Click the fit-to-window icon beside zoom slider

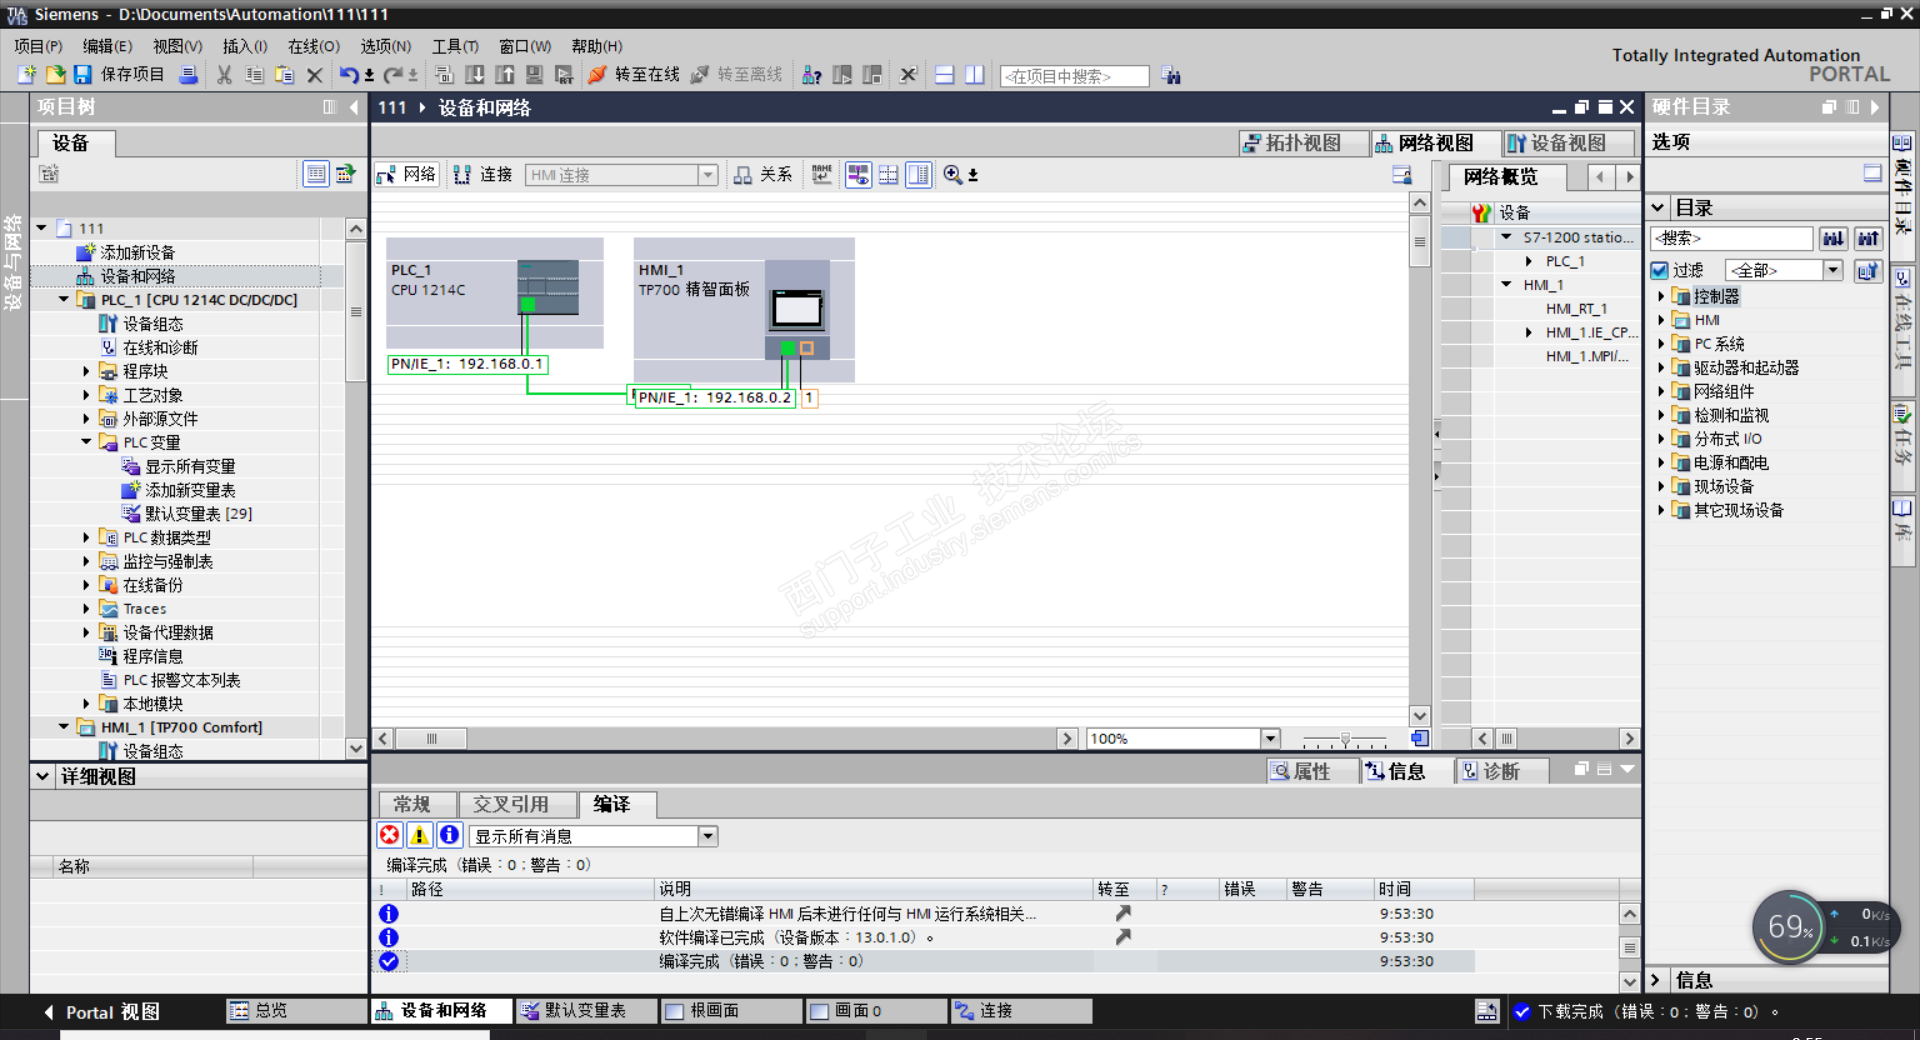click(1420, 739)
